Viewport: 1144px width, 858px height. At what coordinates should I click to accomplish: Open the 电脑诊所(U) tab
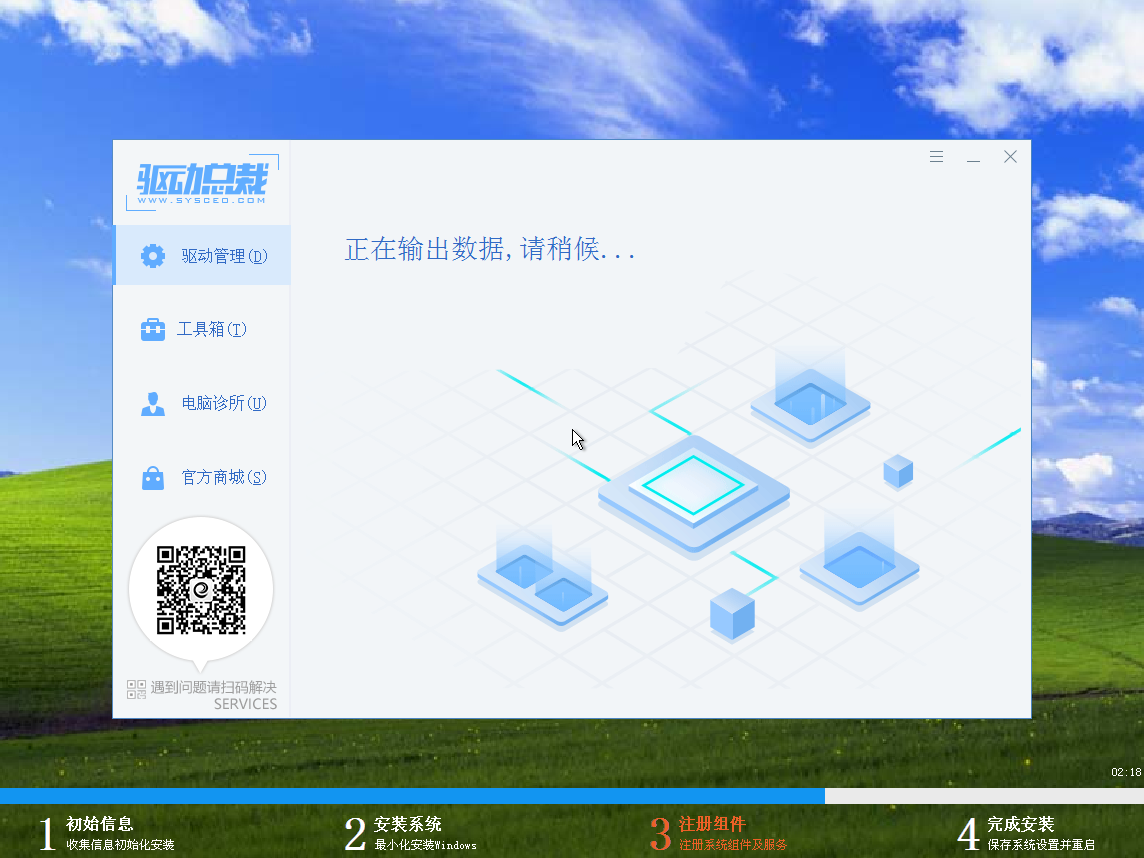point(225,403)
